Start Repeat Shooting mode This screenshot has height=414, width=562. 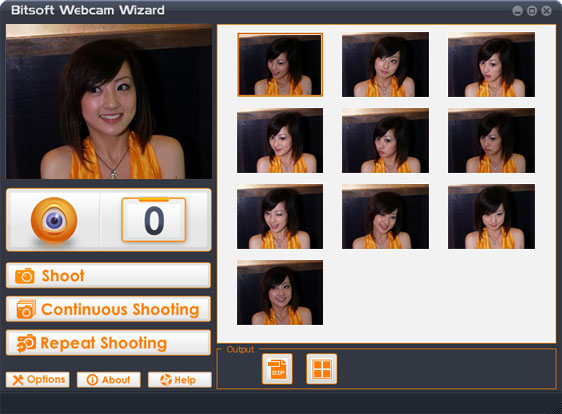click(108, 343)
